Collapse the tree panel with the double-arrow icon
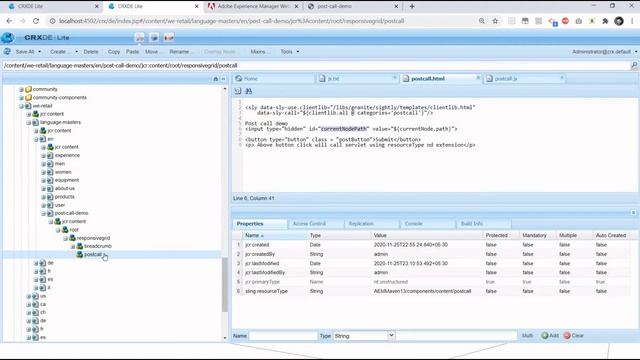The width and height of the screenshot is (640, 360). (223, 79)
